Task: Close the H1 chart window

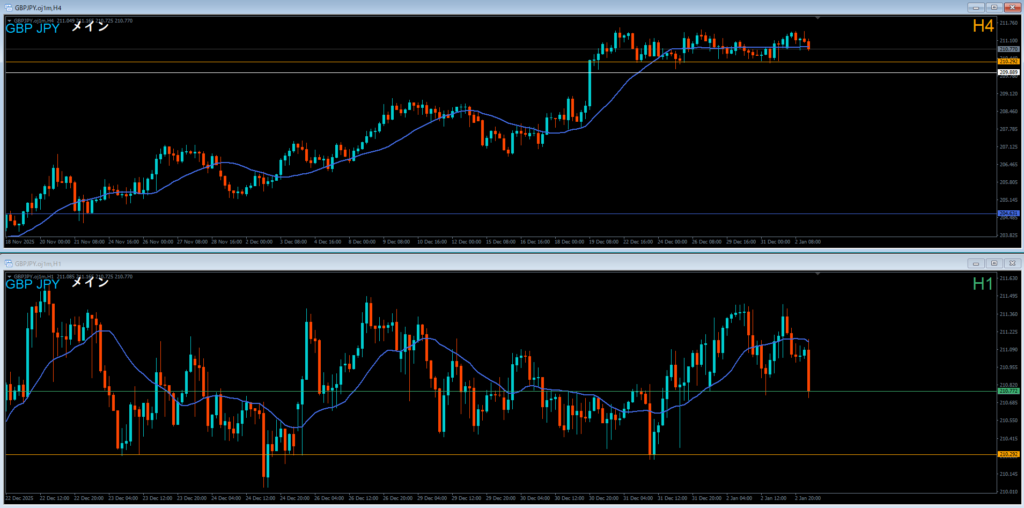Action: pos(1012,263)
